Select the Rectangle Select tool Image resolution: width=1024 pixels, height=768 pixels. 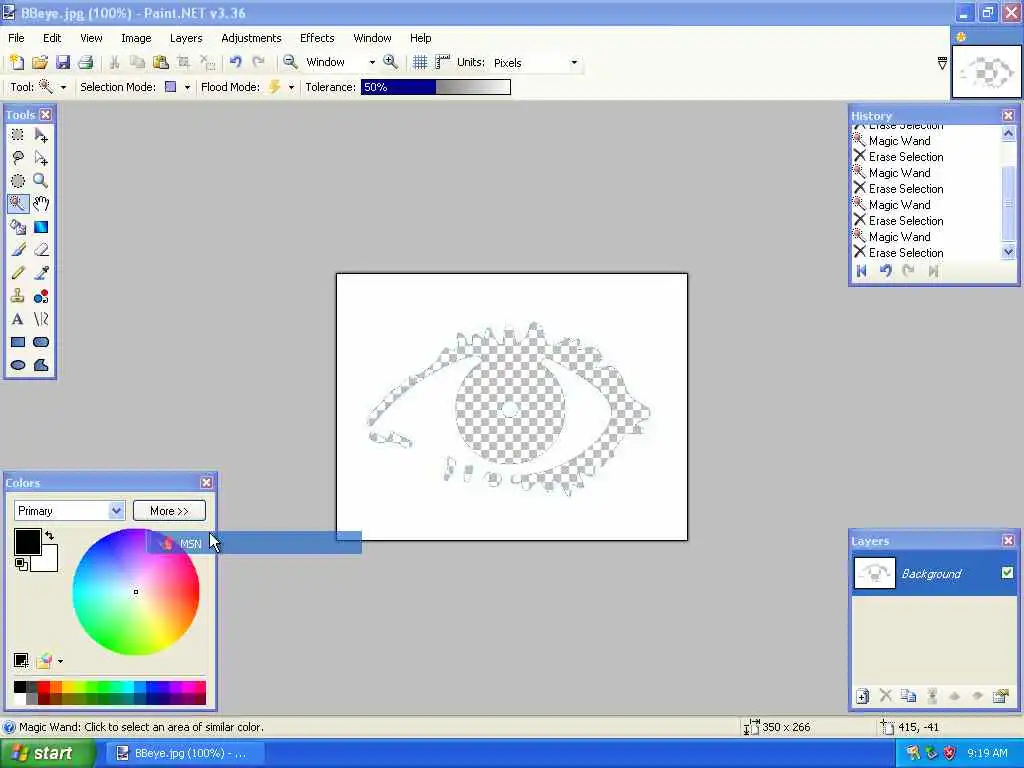click(x=18, y=135)
